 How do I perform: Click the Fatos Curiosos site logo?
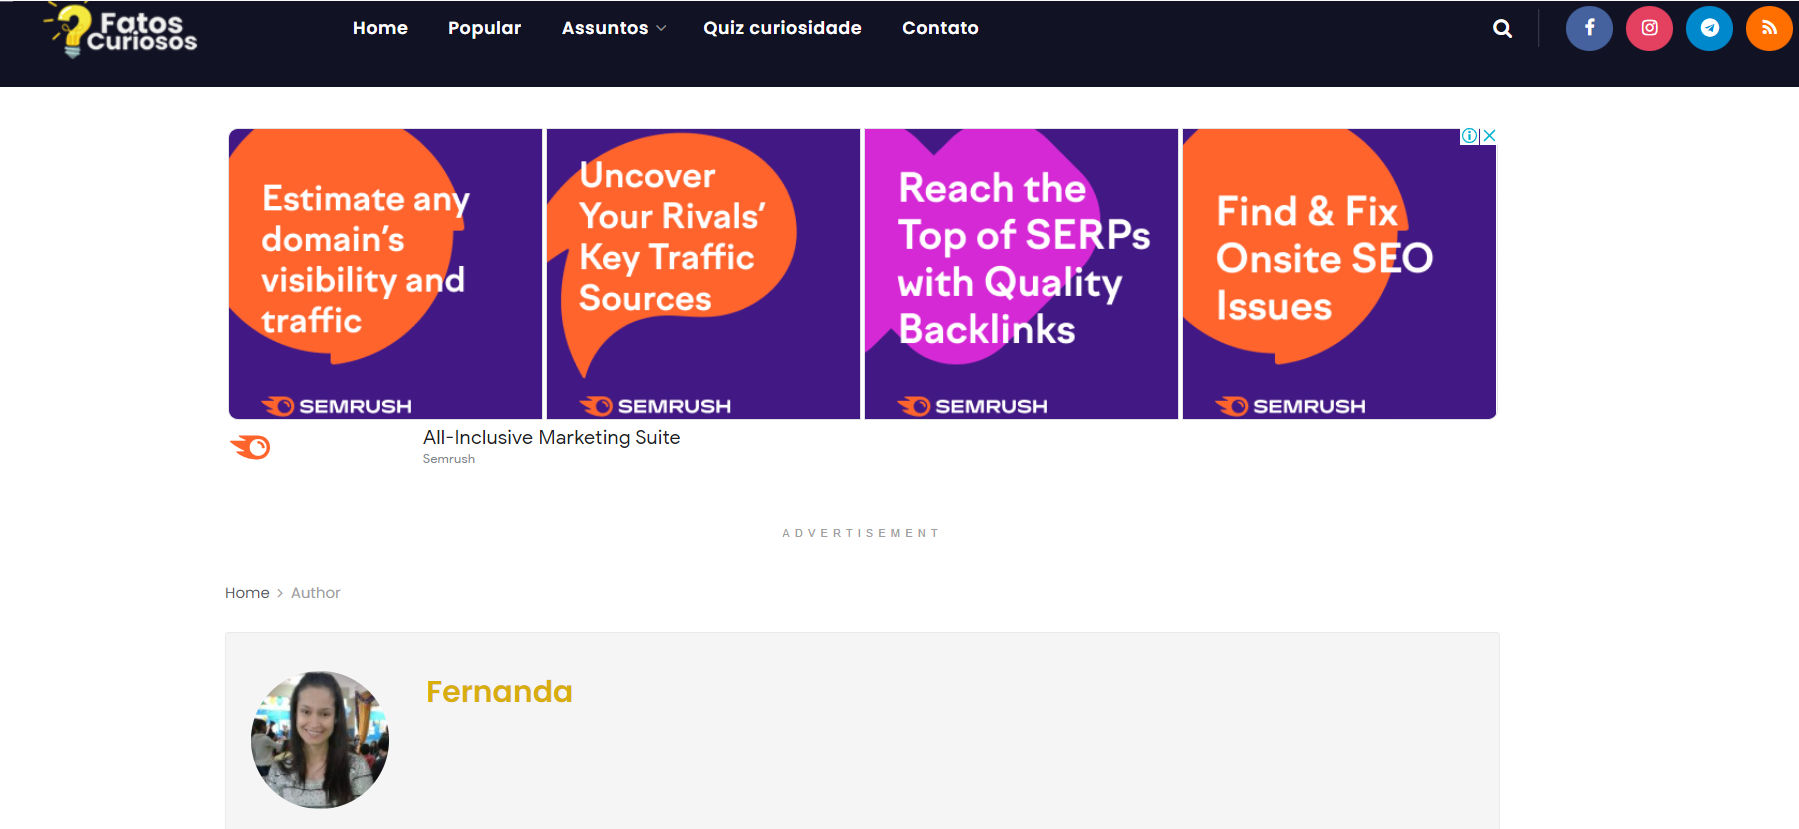click(122, 31)
